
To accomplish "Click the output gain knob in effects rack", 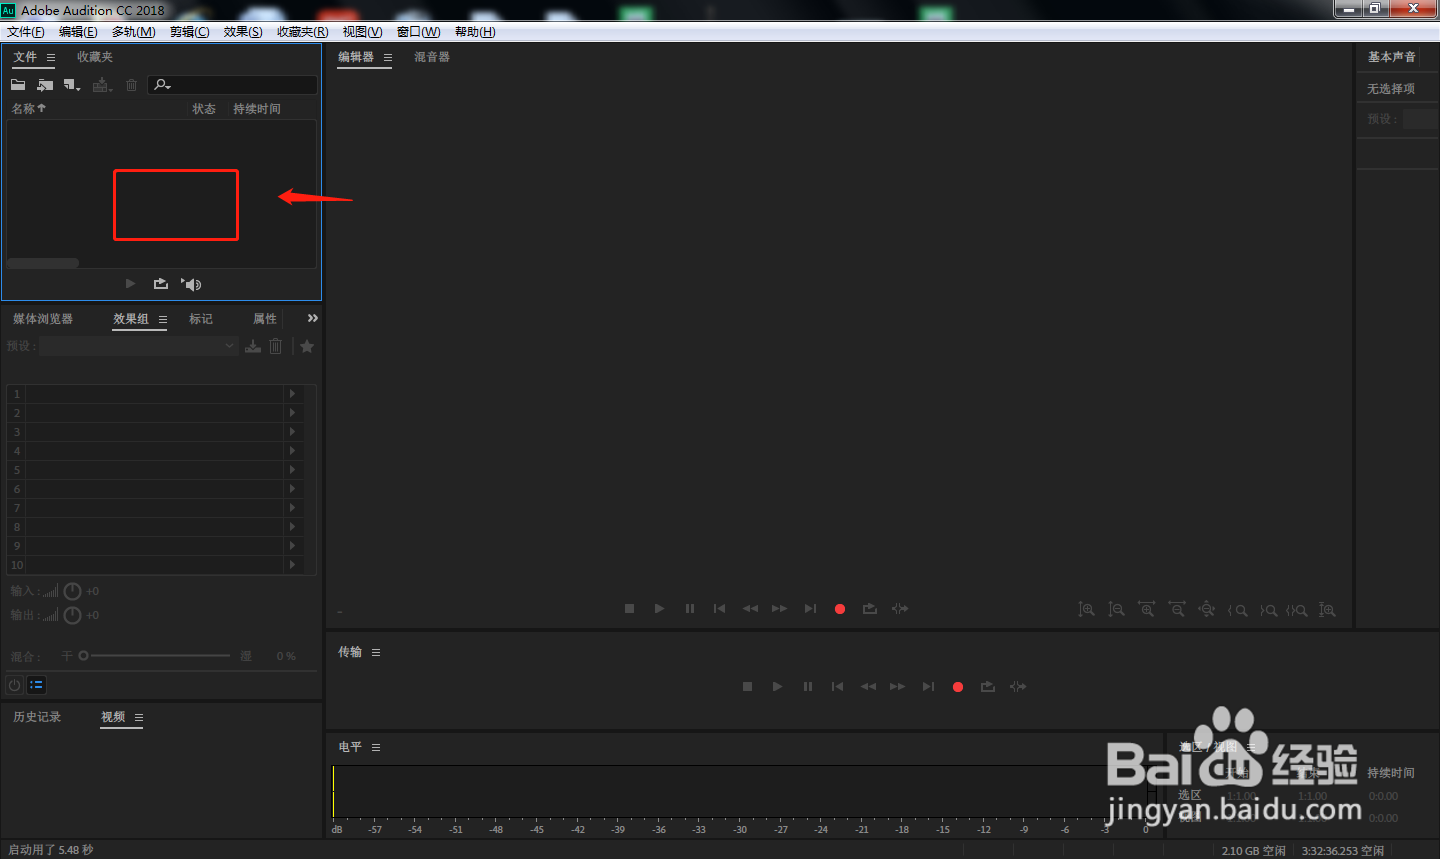I will pyautogui.click(x=72, y=615).
